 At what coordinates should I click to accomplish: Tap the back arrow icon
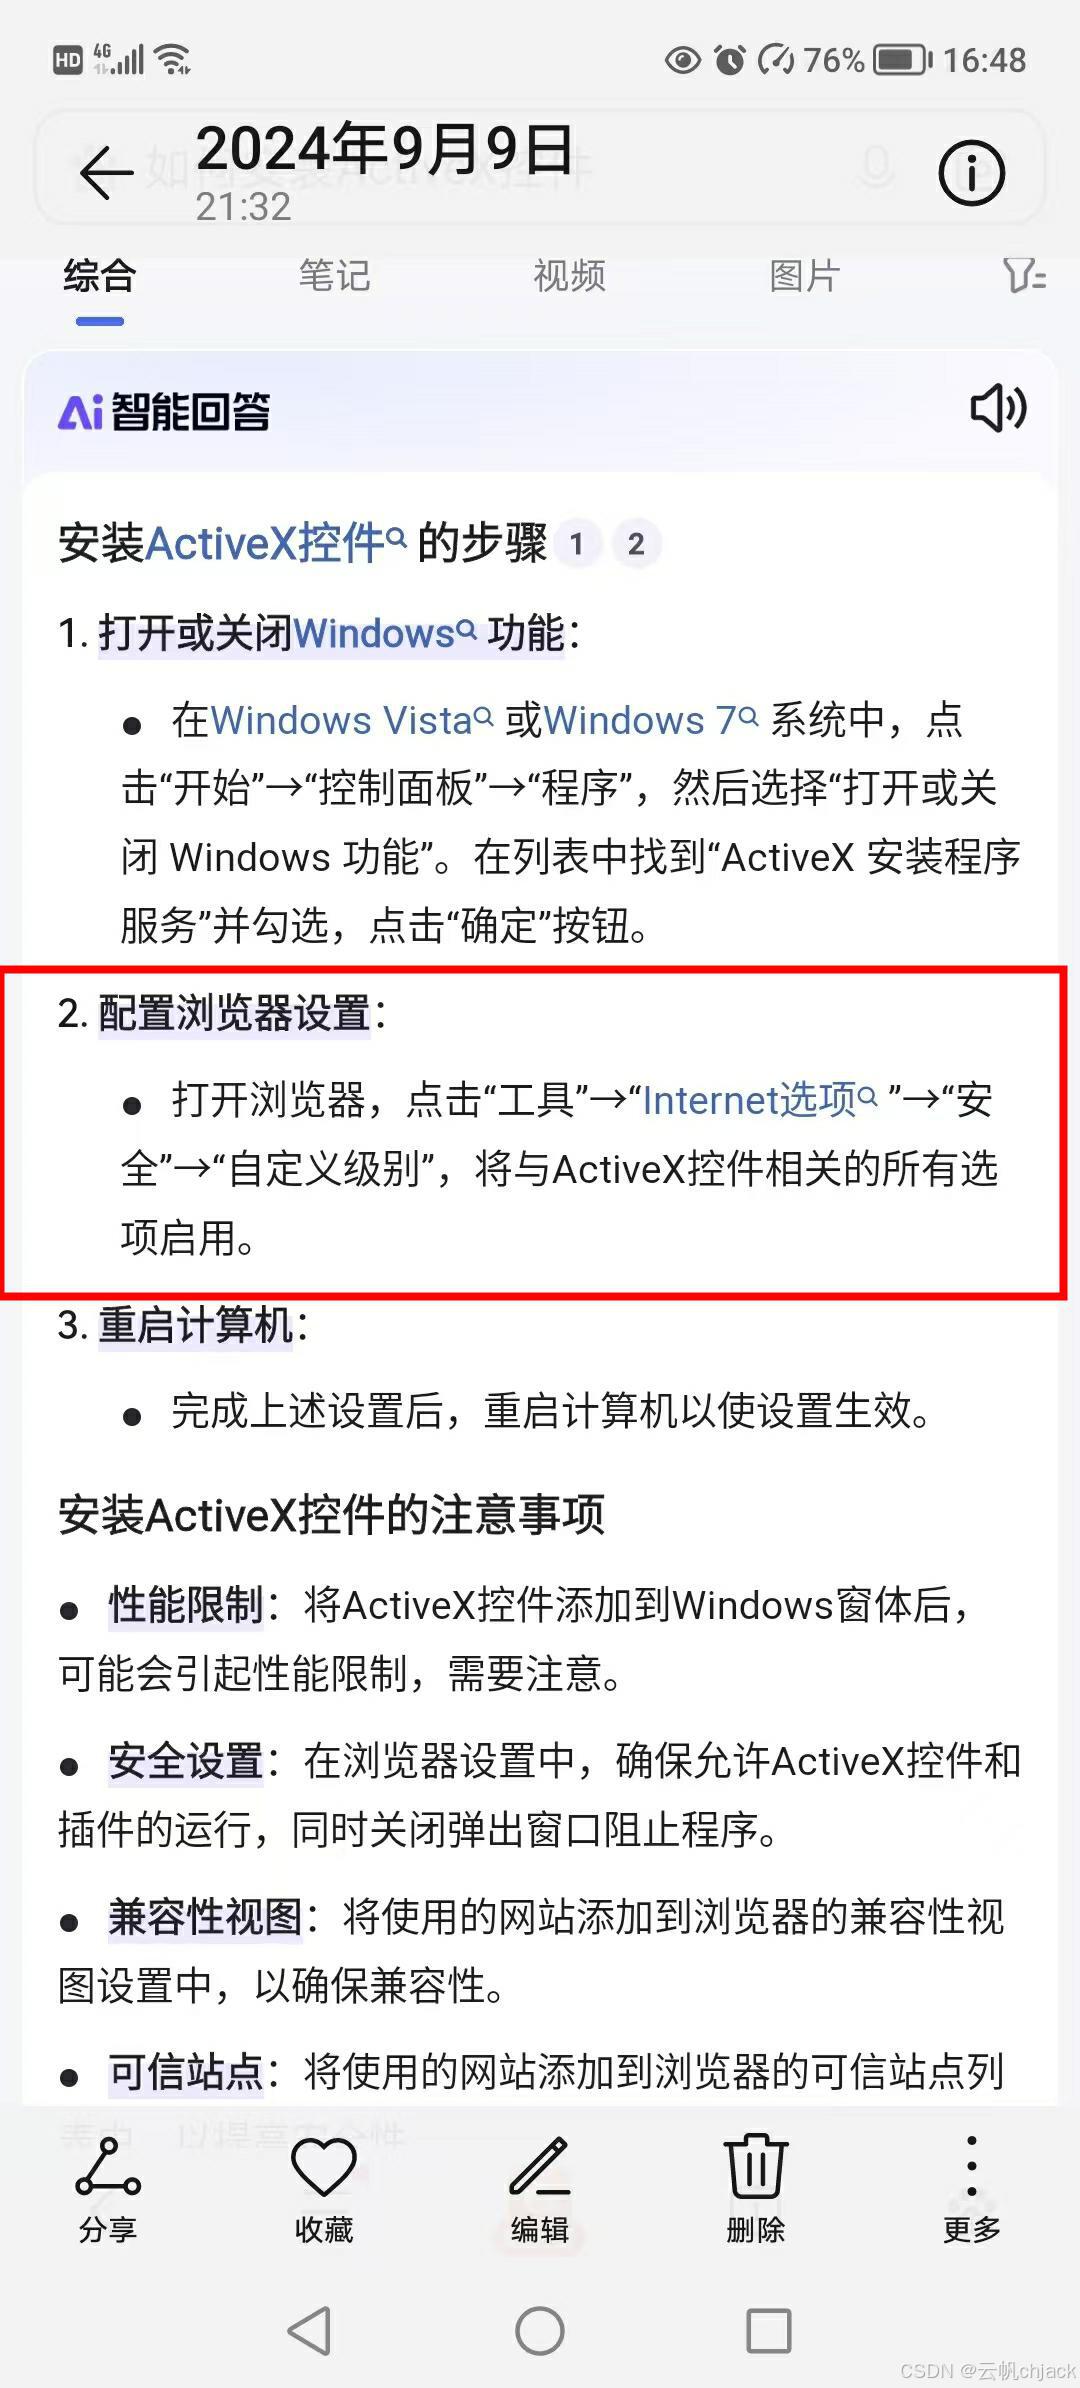(106, 173)
